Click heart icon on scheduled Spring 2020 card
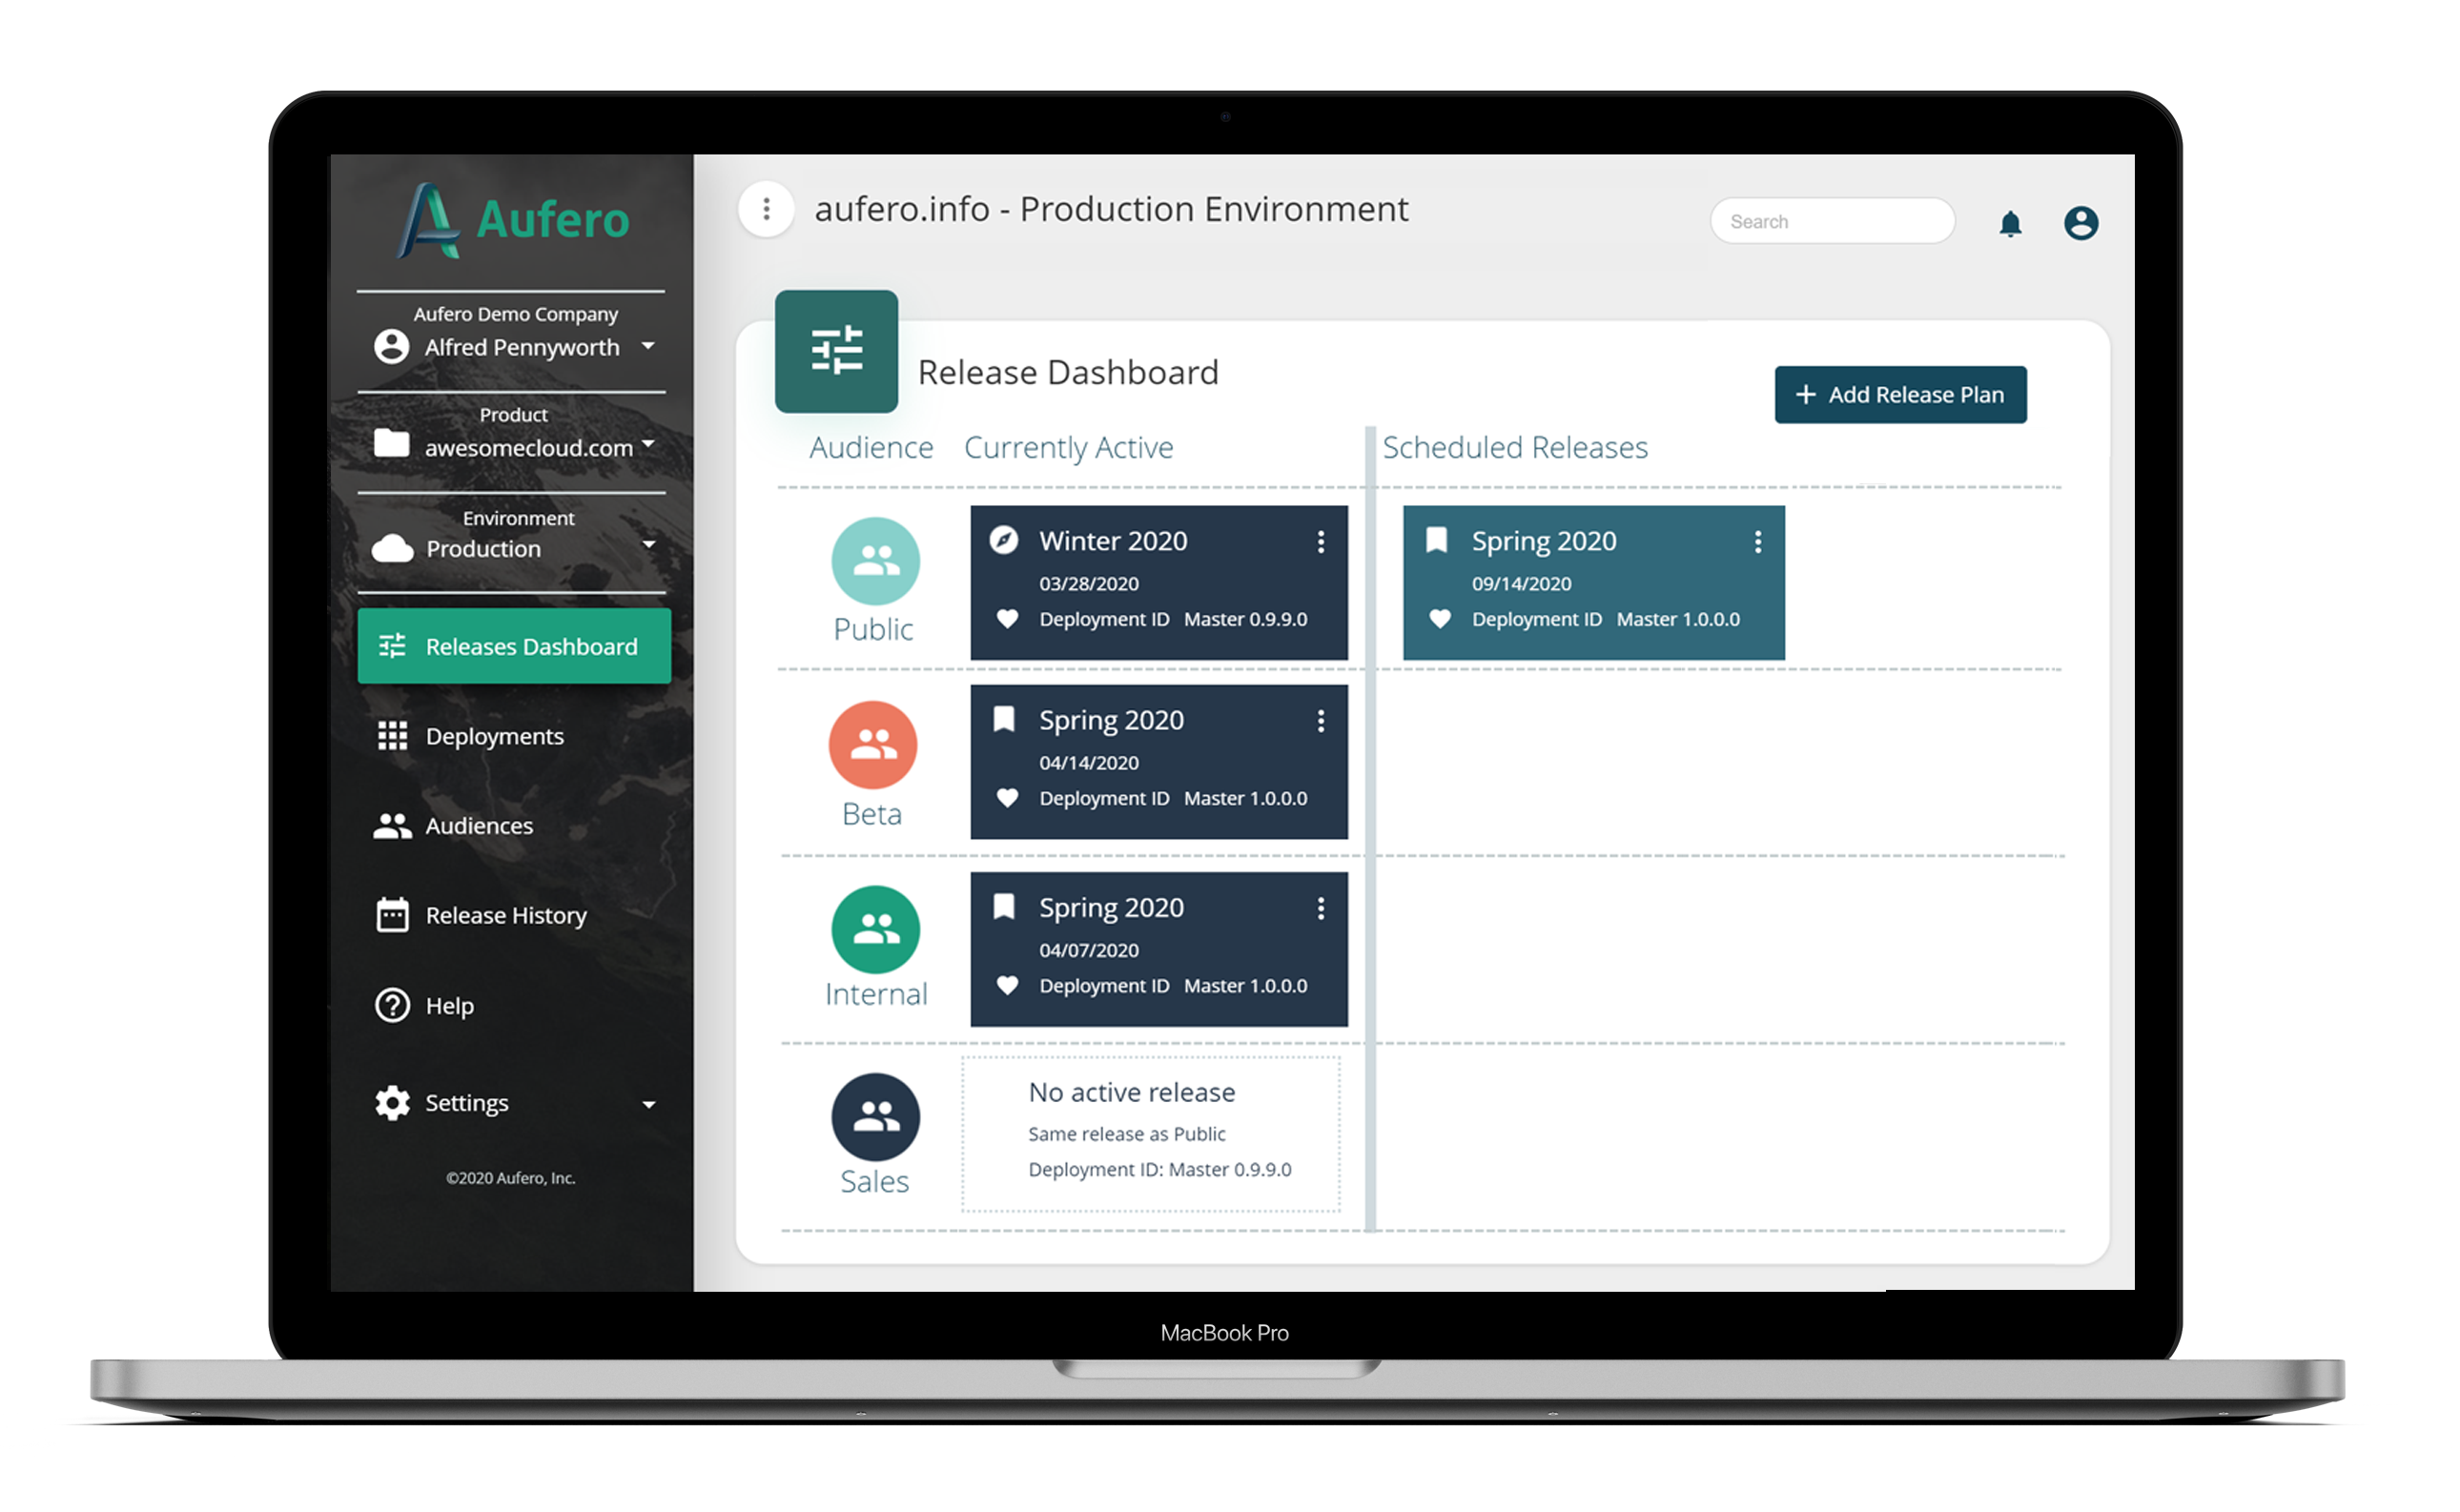Image resolution: width=2460 pixels, height=1512 pixels. pyautogui.click(x=1442, y=620)
